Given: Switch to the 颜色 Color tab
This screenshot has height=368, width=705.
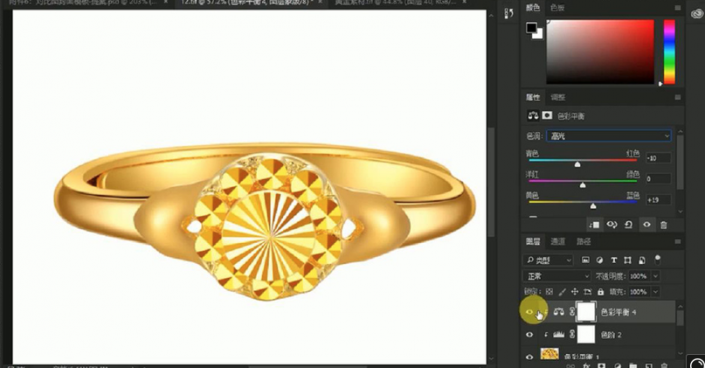Looking at the screenshot, I should tap(533, 8).
